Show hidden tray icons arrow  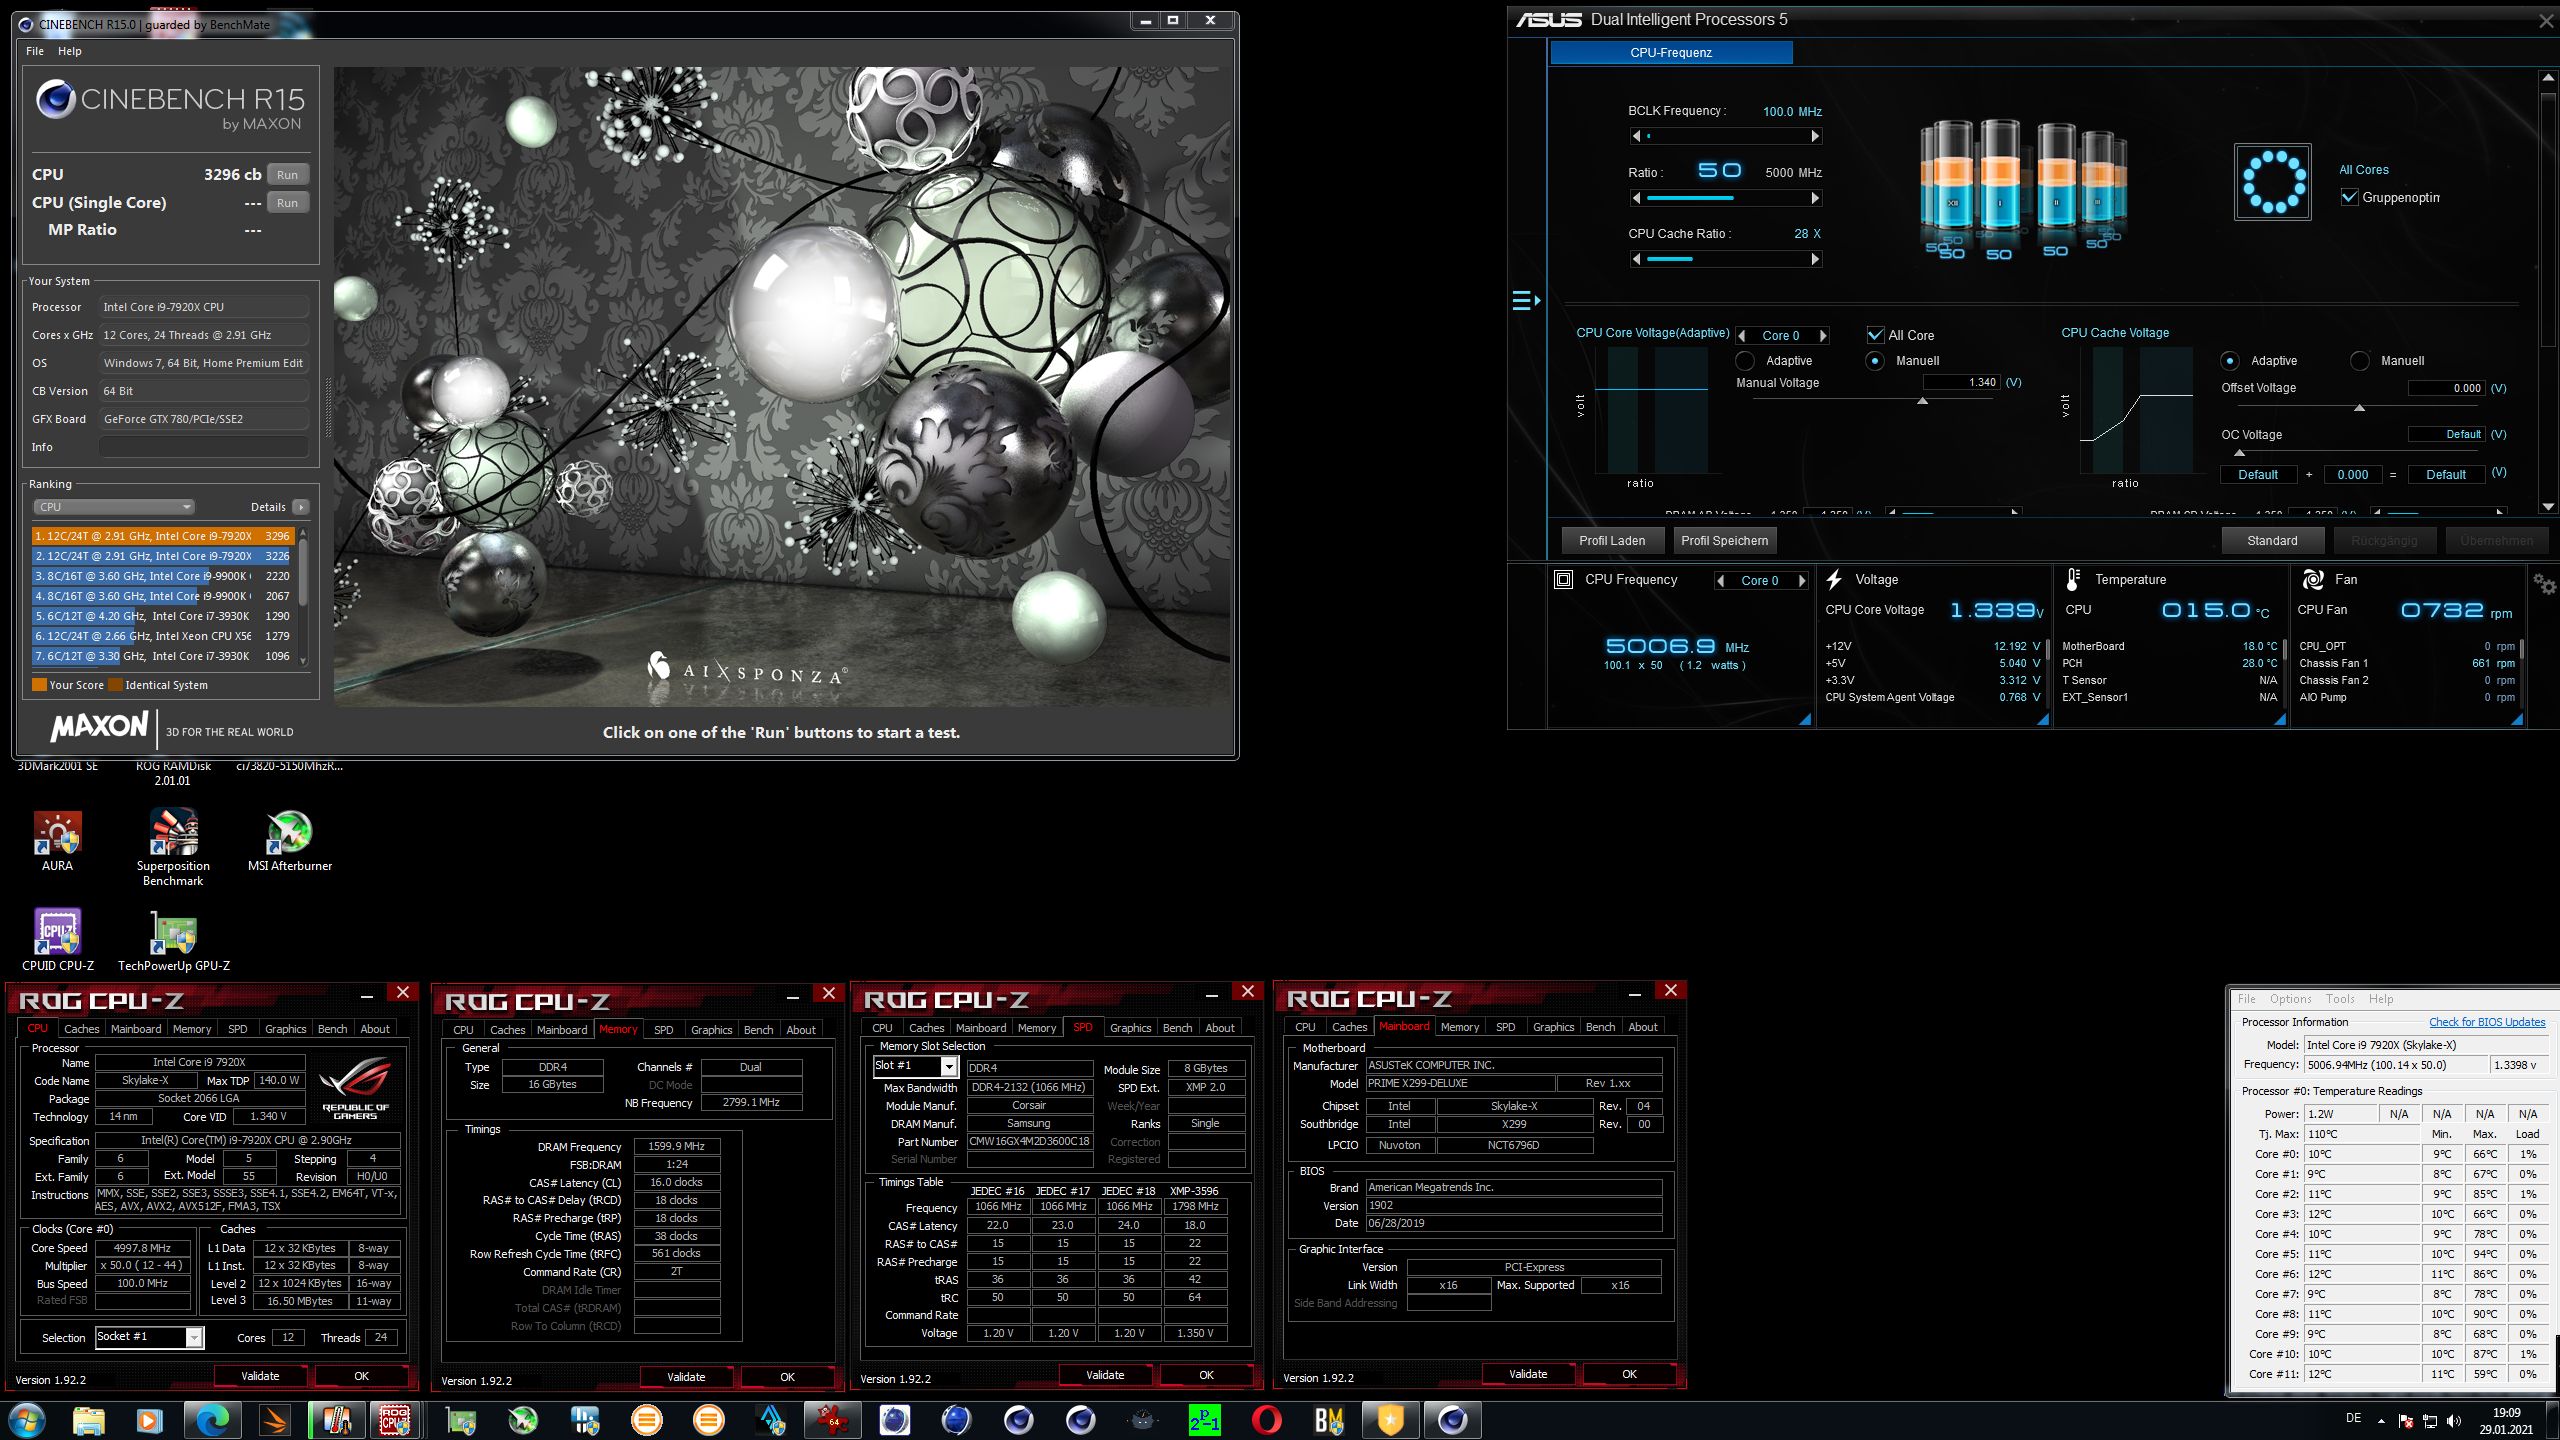click(2381, 1421)
